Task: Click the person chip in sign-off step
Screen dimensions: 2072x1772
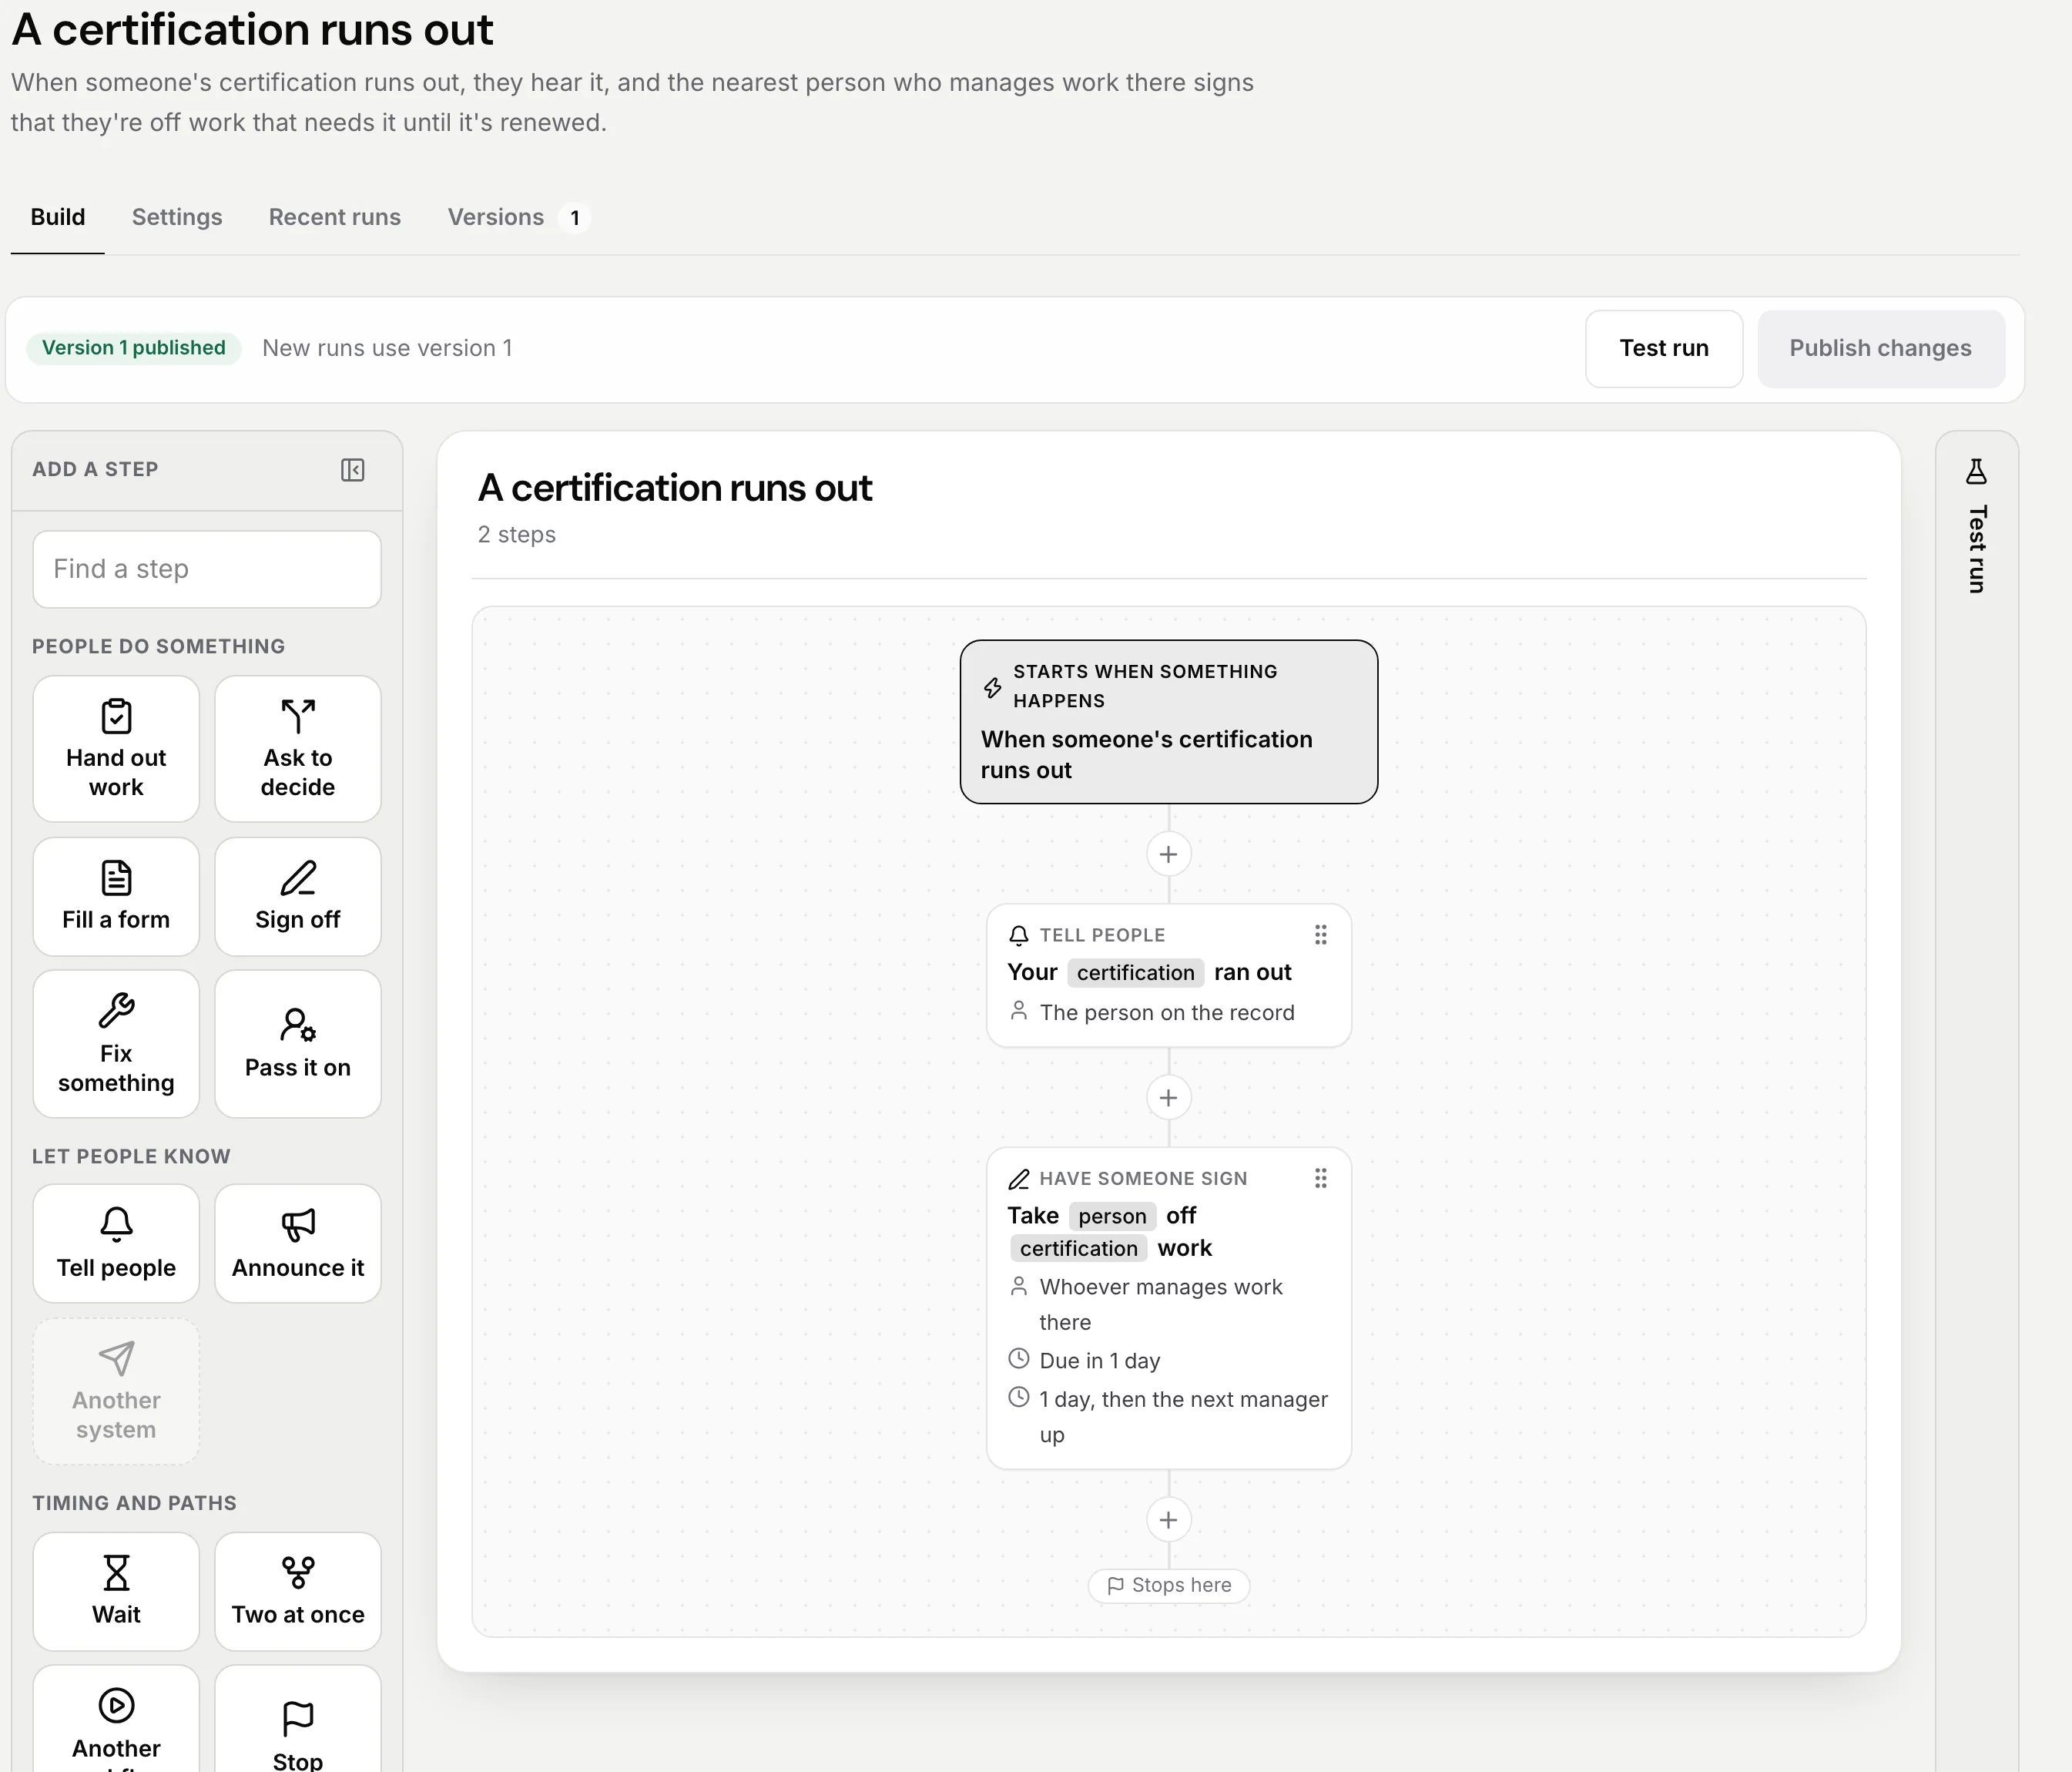Action: (1112, 1216)
